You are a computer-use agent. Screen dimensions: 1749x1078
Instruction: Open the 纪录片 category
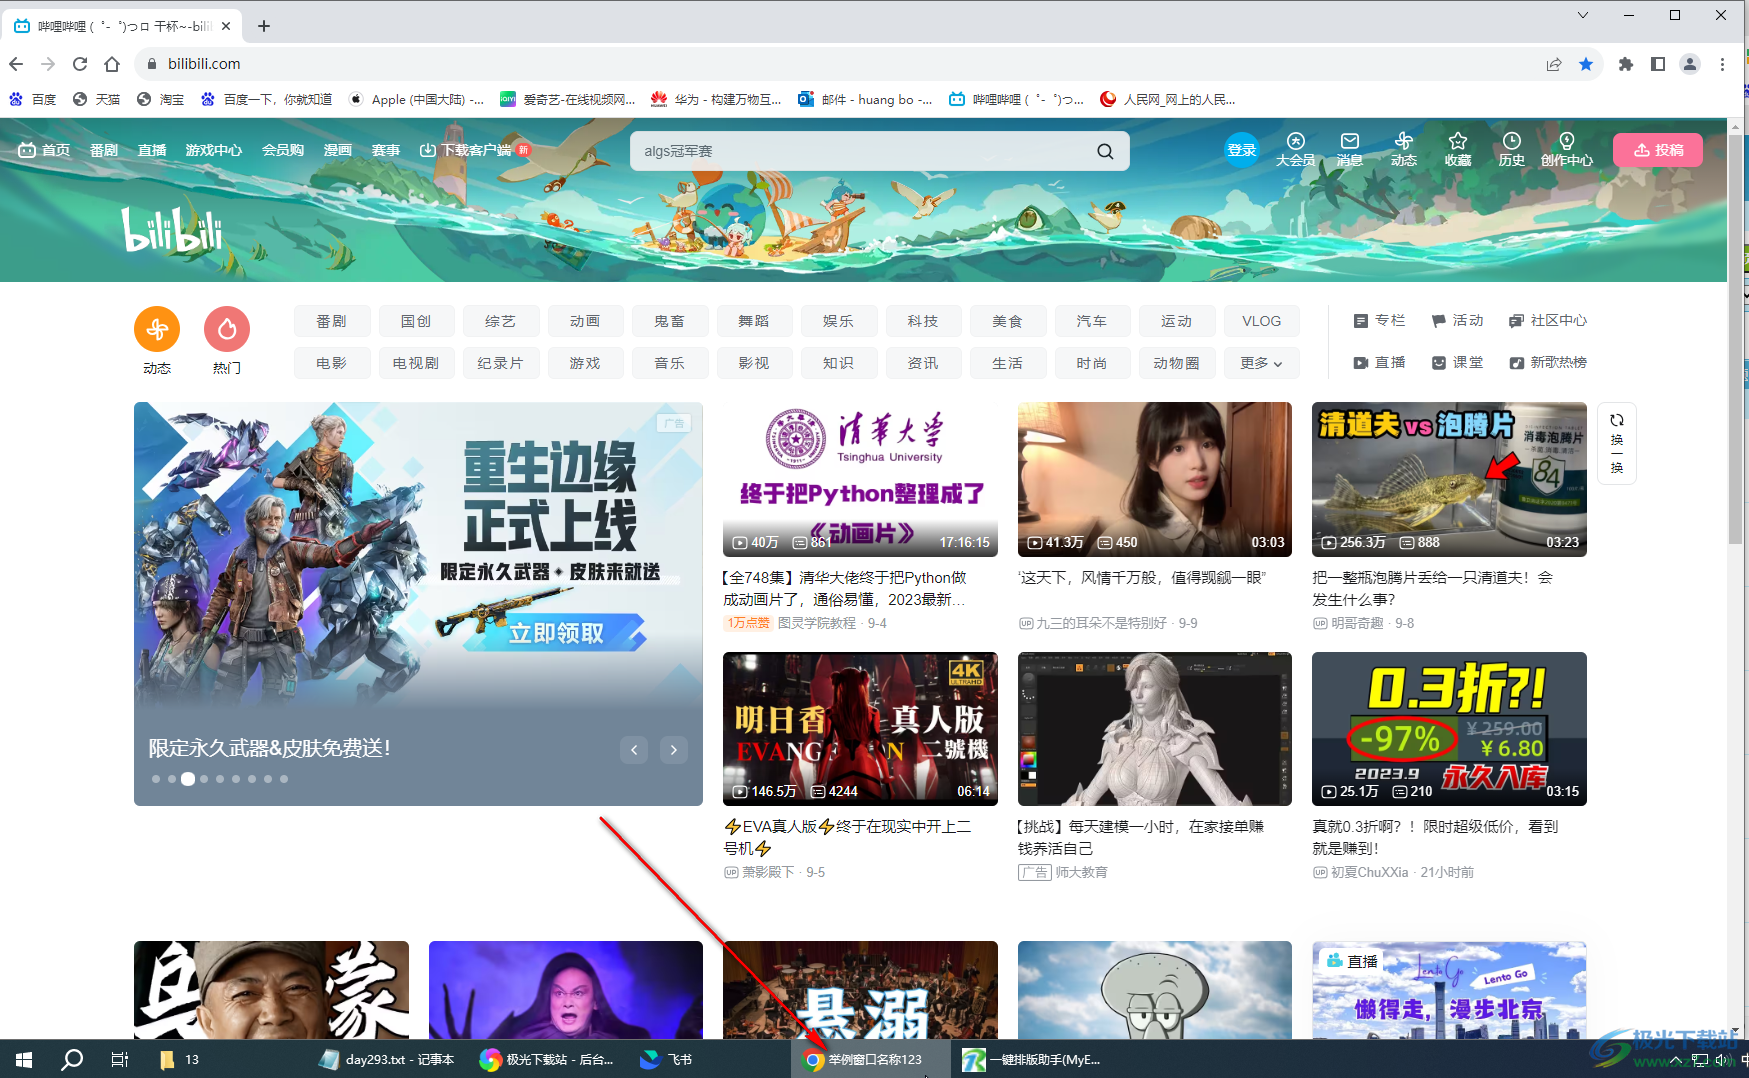pos(501,363)
